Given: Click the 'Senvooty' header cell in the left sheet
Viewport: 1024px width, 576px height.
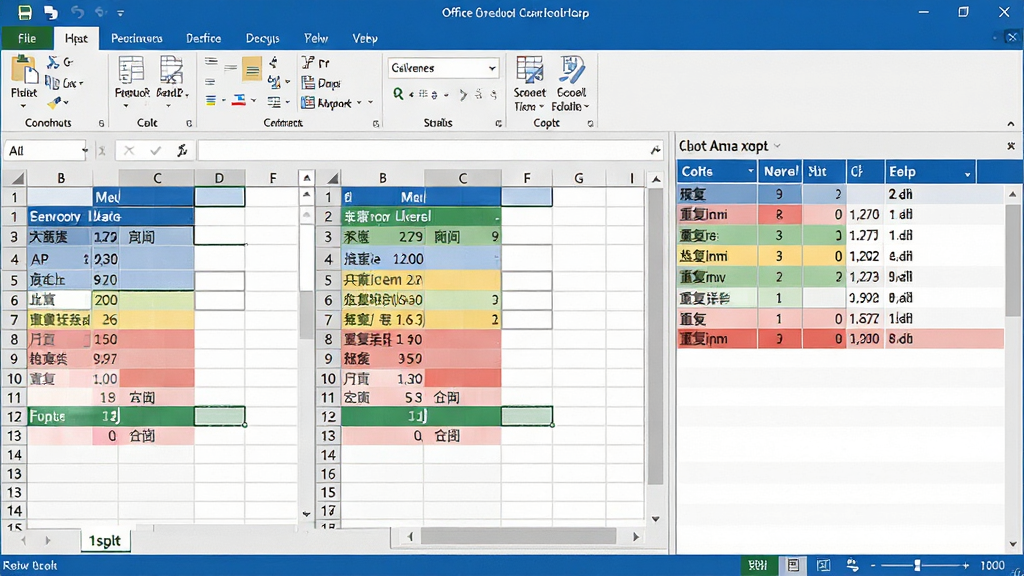Looking at the screenshot, I should 60,217.
